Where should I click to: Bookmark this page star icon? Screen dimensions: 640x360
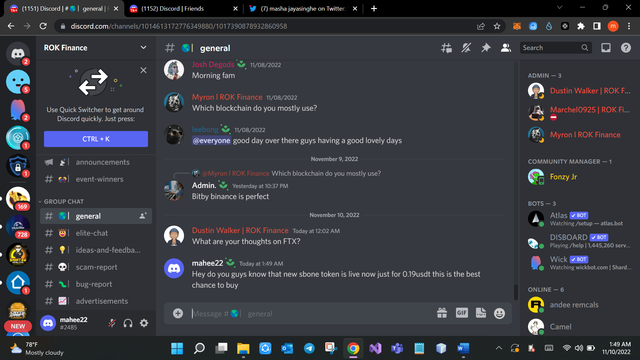(x=497, y=26)
